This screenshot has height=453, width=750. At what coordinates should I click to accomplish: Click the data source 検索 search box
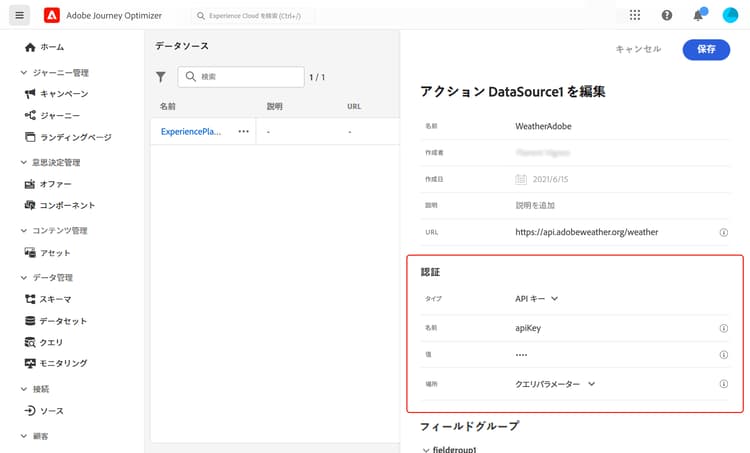click(241, 77)
